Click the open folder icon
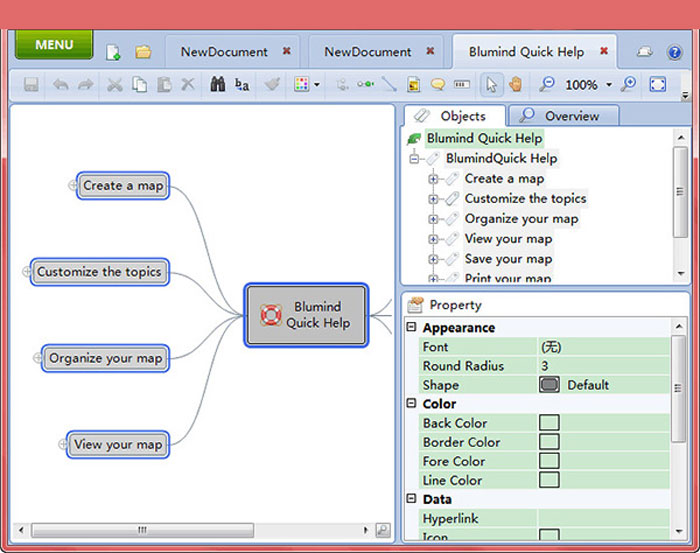Image resolution: width=700 pixels, height=553 pixels. (x=143, y=52)
